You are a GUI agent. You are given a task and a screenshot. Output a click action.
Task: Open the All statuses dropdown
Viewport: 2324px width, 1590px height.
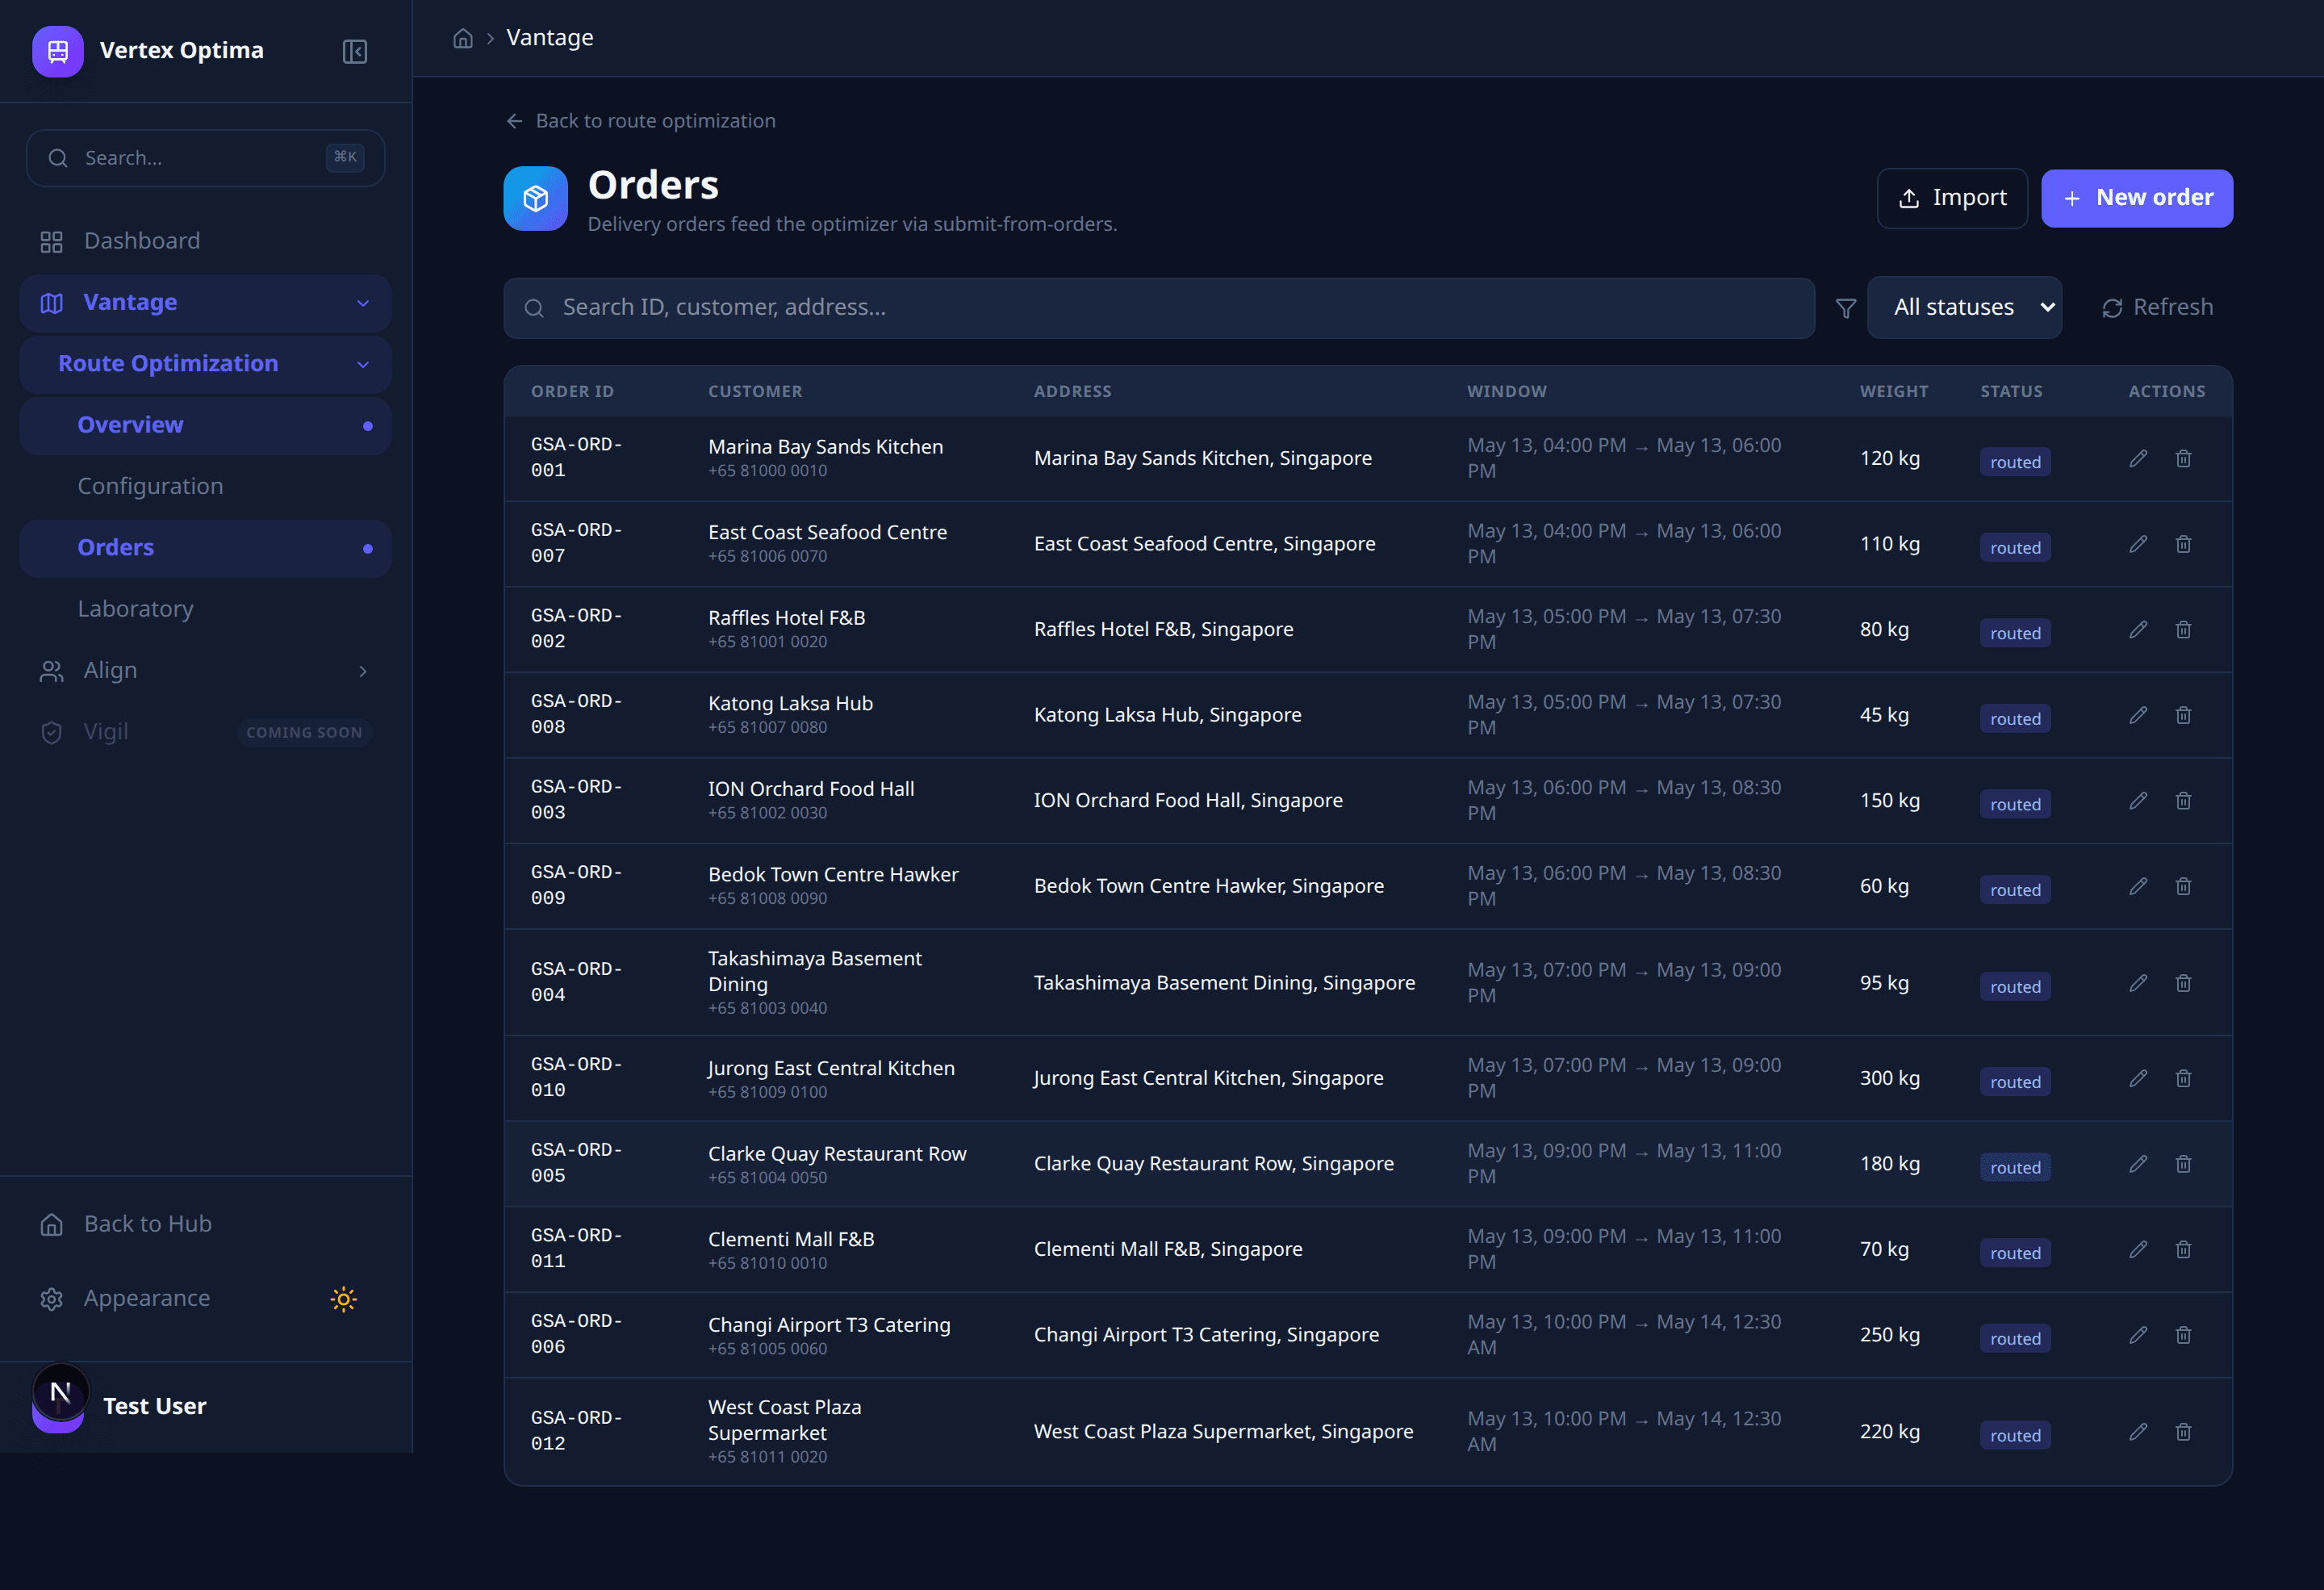coord(1964,308)
